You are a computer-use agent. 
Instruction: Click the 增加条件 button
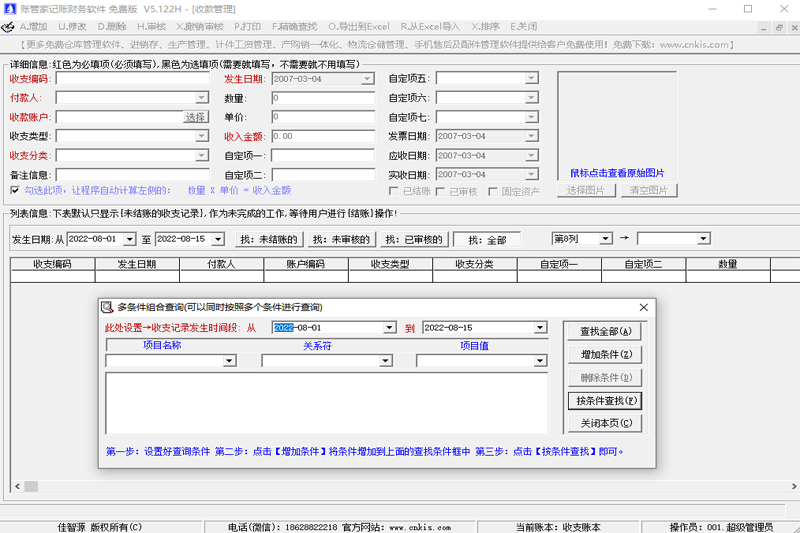click(x=605, y=354)
